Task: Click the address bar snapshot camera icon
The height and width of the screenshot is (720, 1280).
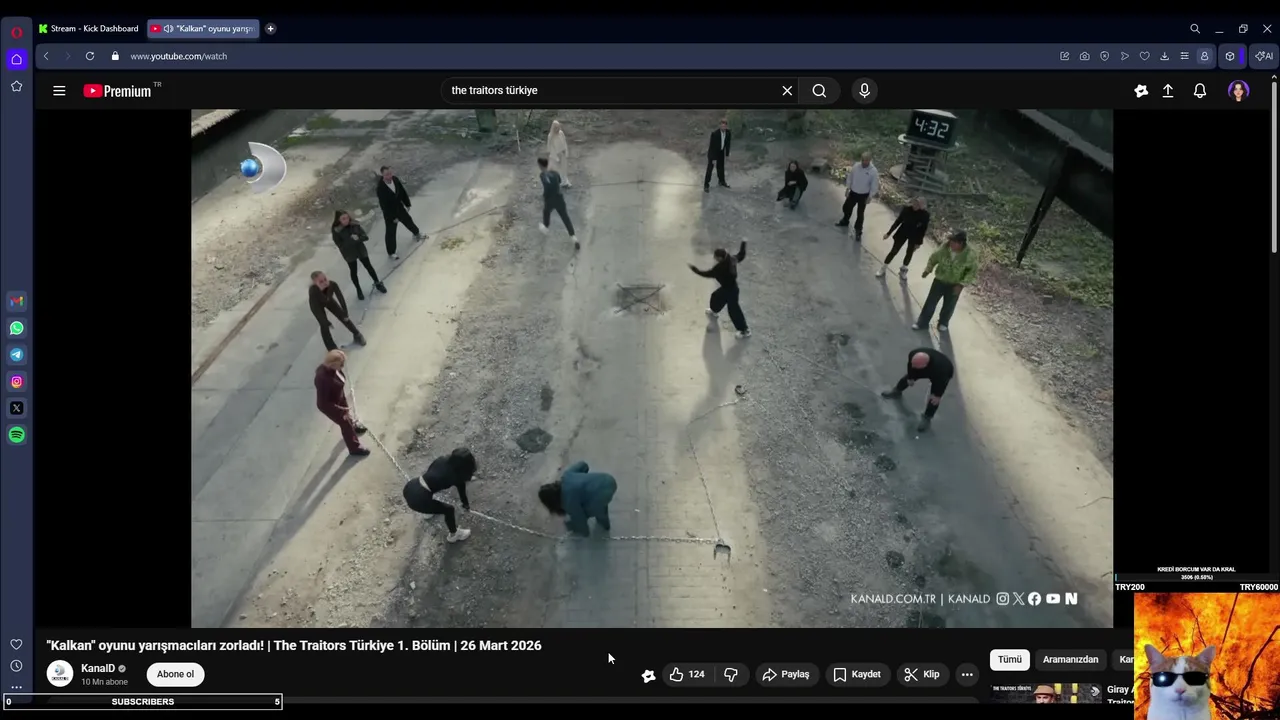Action: [1084, 56]
